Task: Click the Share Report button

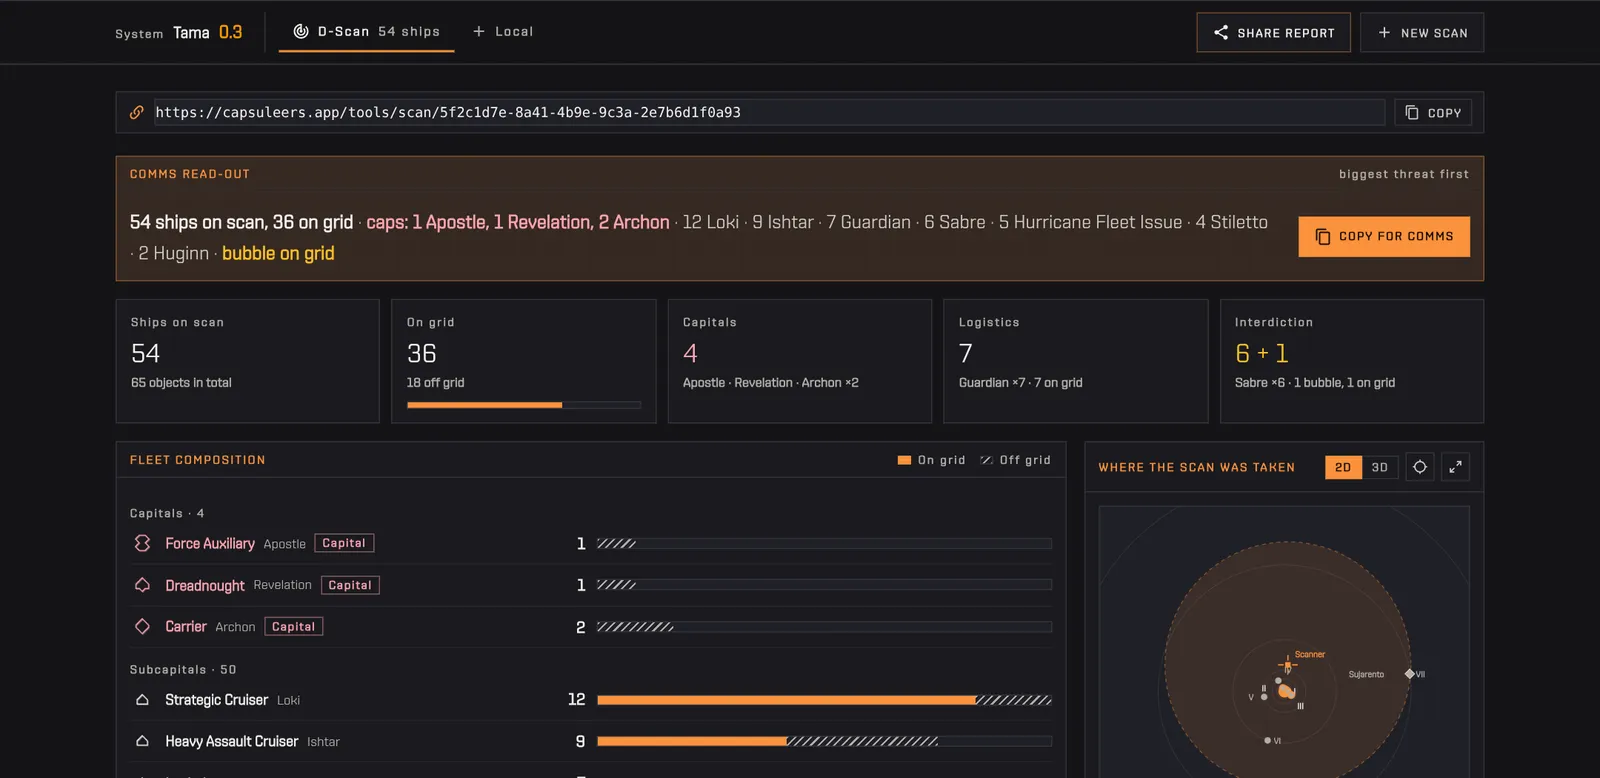Action: (1274, 33)
